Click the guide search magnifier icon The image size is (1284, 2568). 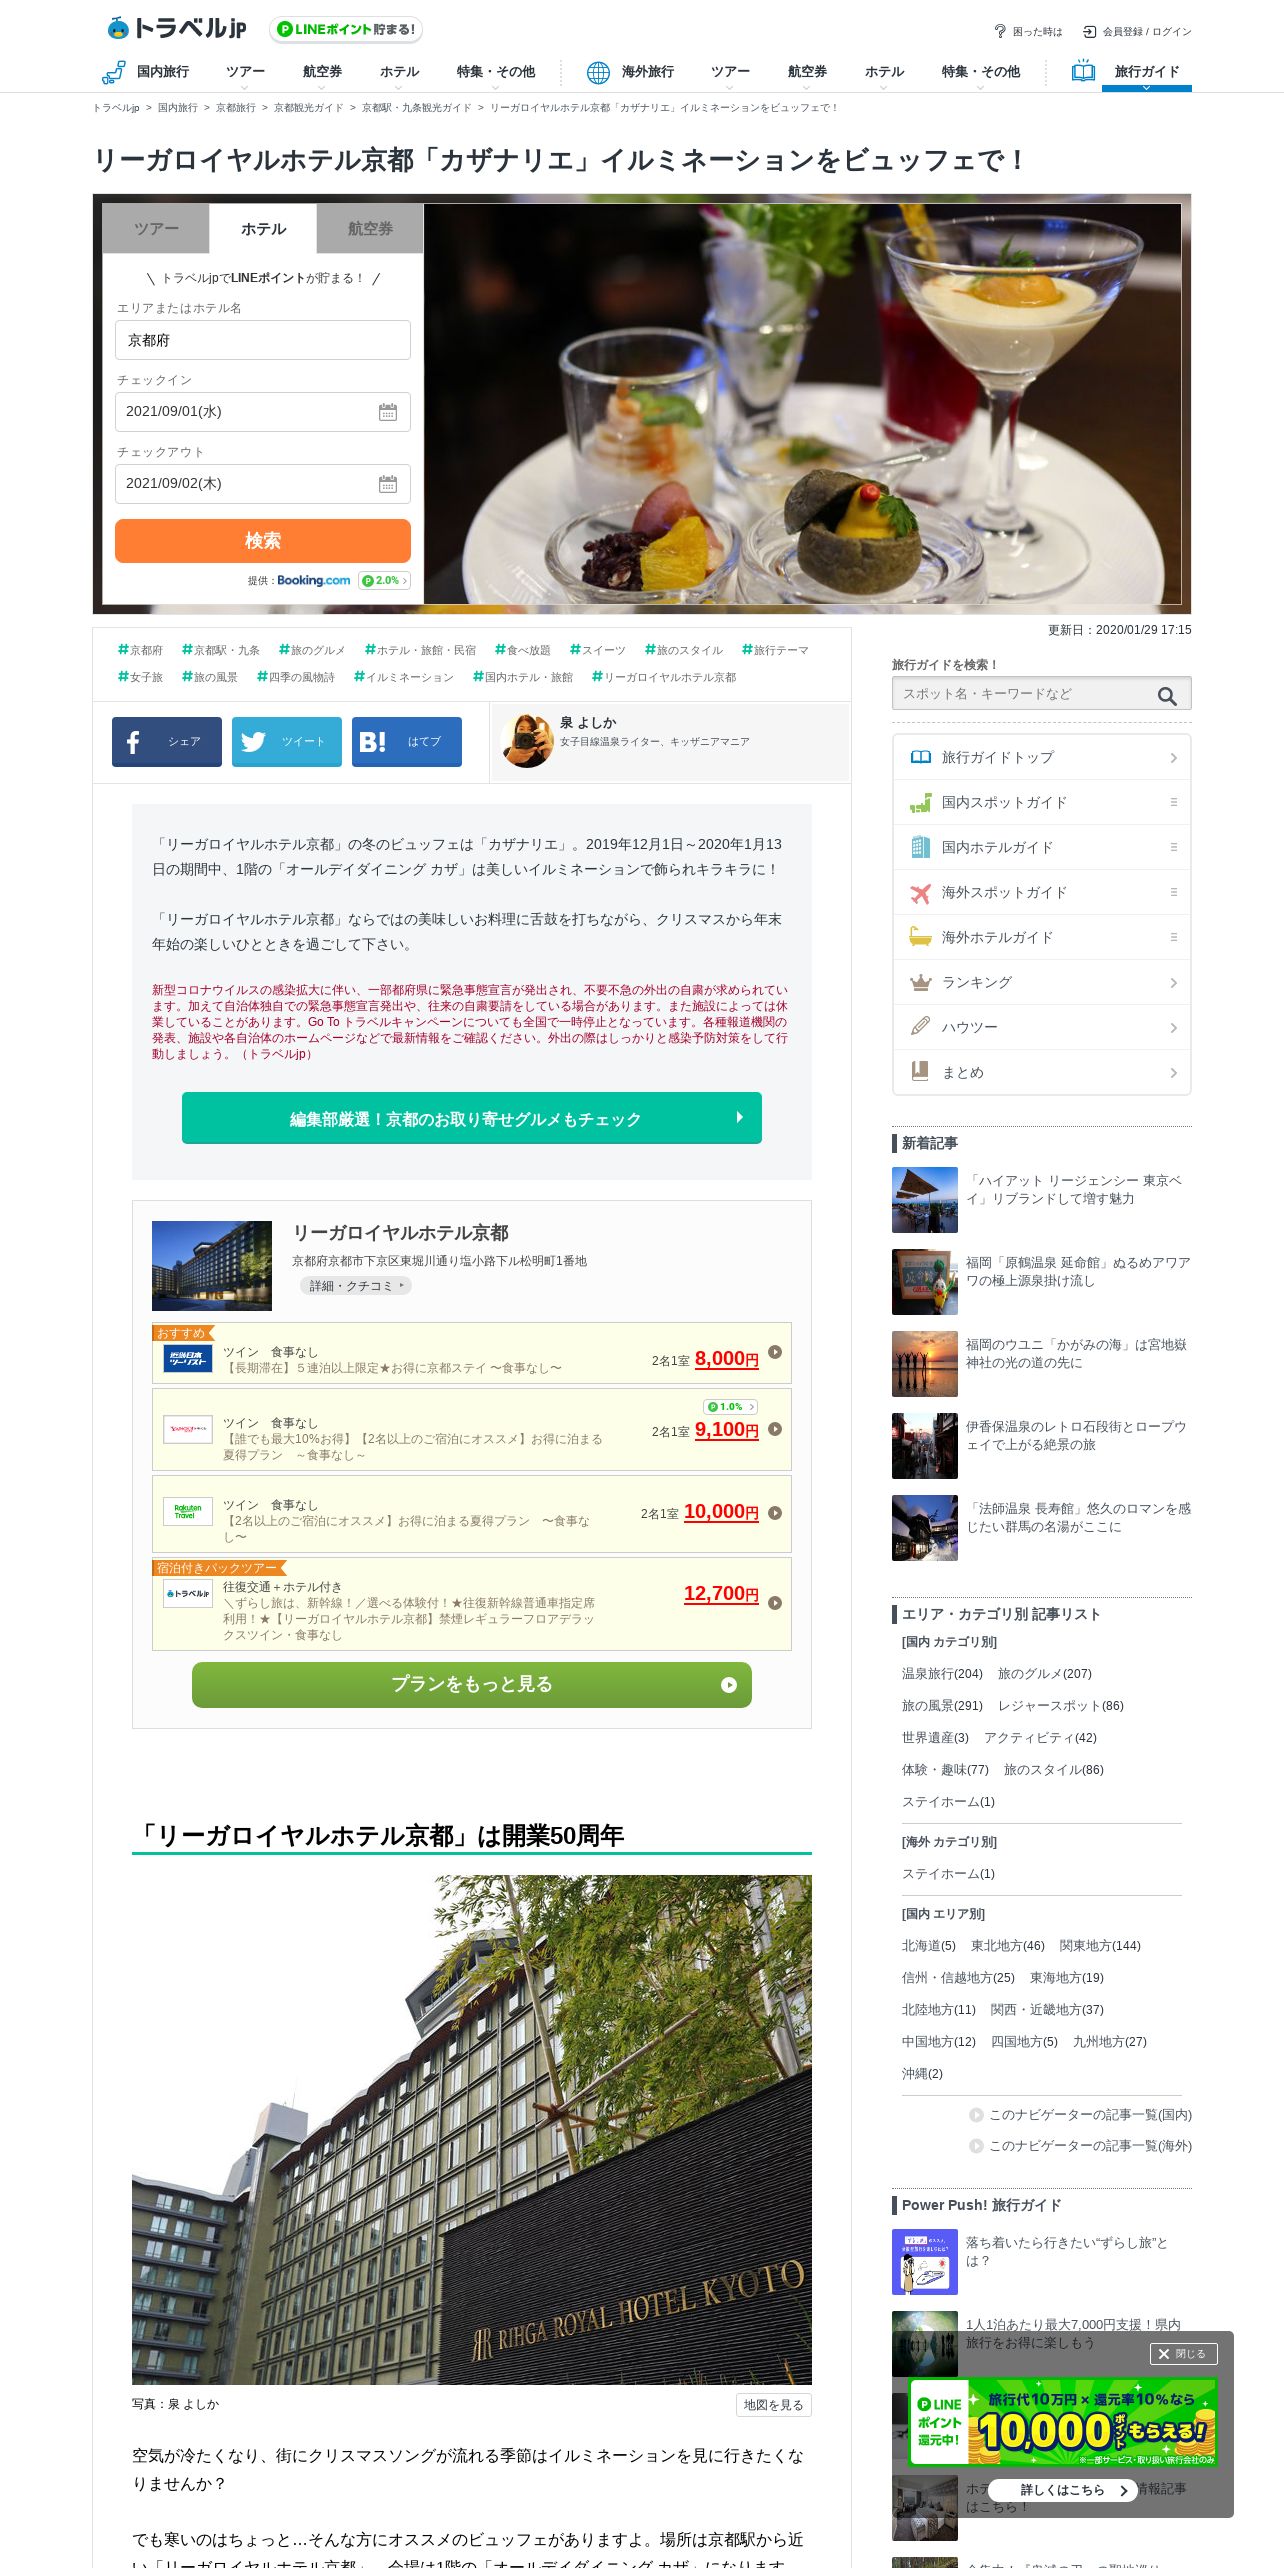tap(1167, 695)
